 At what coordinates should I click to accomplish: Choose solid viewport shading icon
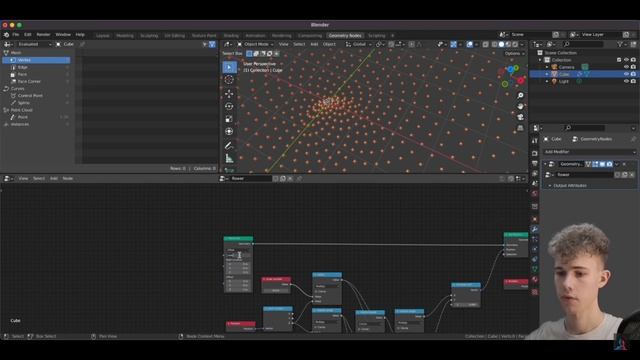501,44
